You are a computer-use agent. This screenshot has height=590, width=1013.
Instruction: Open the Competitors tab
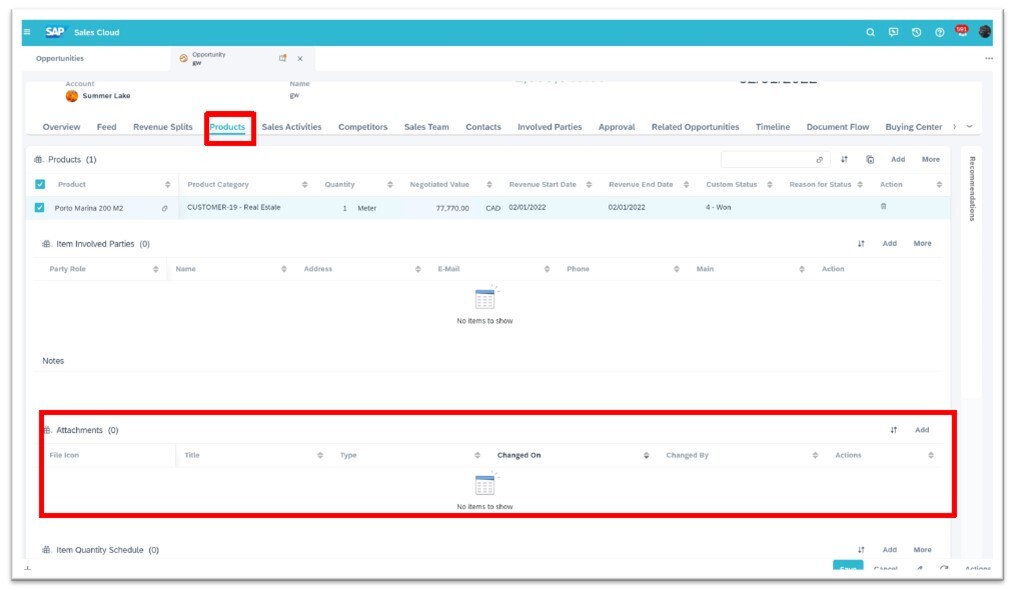point(363,127)
